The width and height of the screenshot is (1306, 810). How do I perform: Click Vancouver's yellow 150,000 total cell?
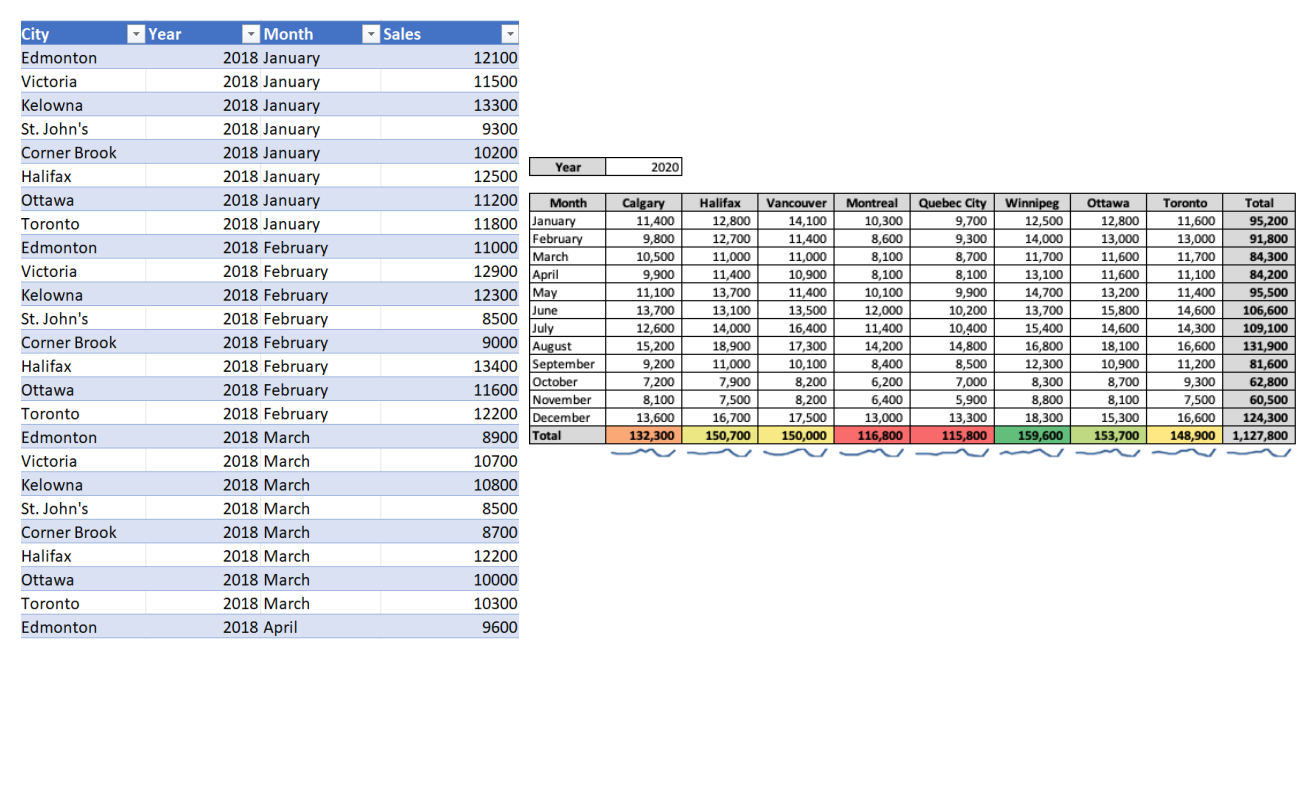[x=796, y=435]
